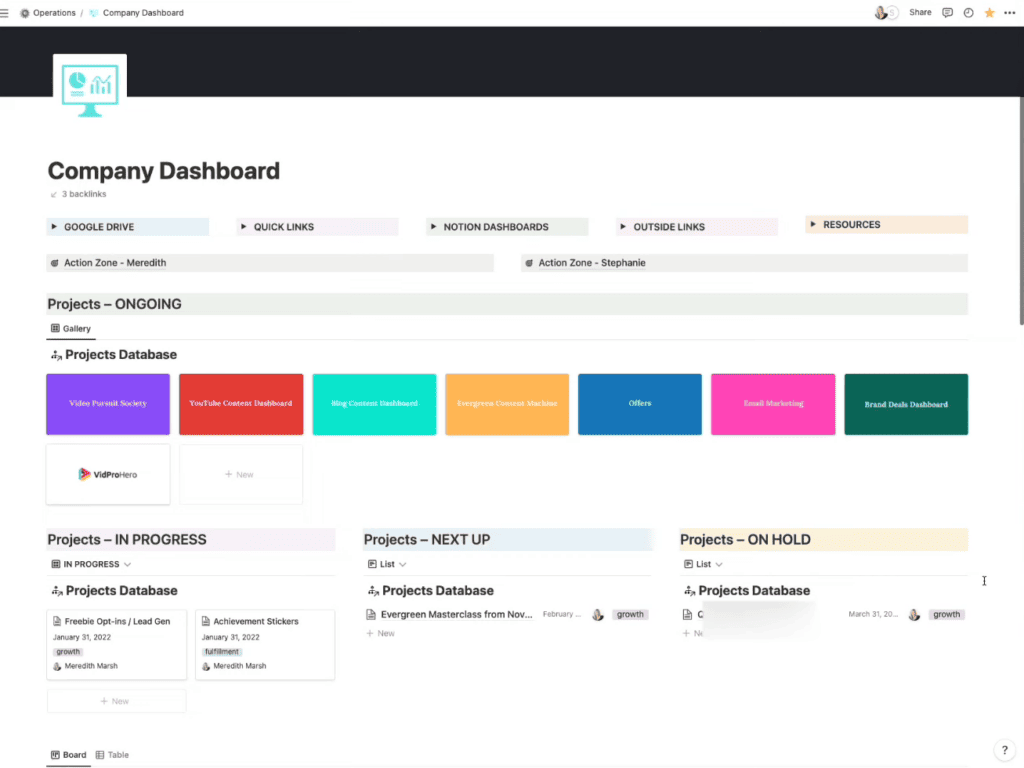Click fulfillment tag on Achievement Stickers card

(x=221, y=652)
